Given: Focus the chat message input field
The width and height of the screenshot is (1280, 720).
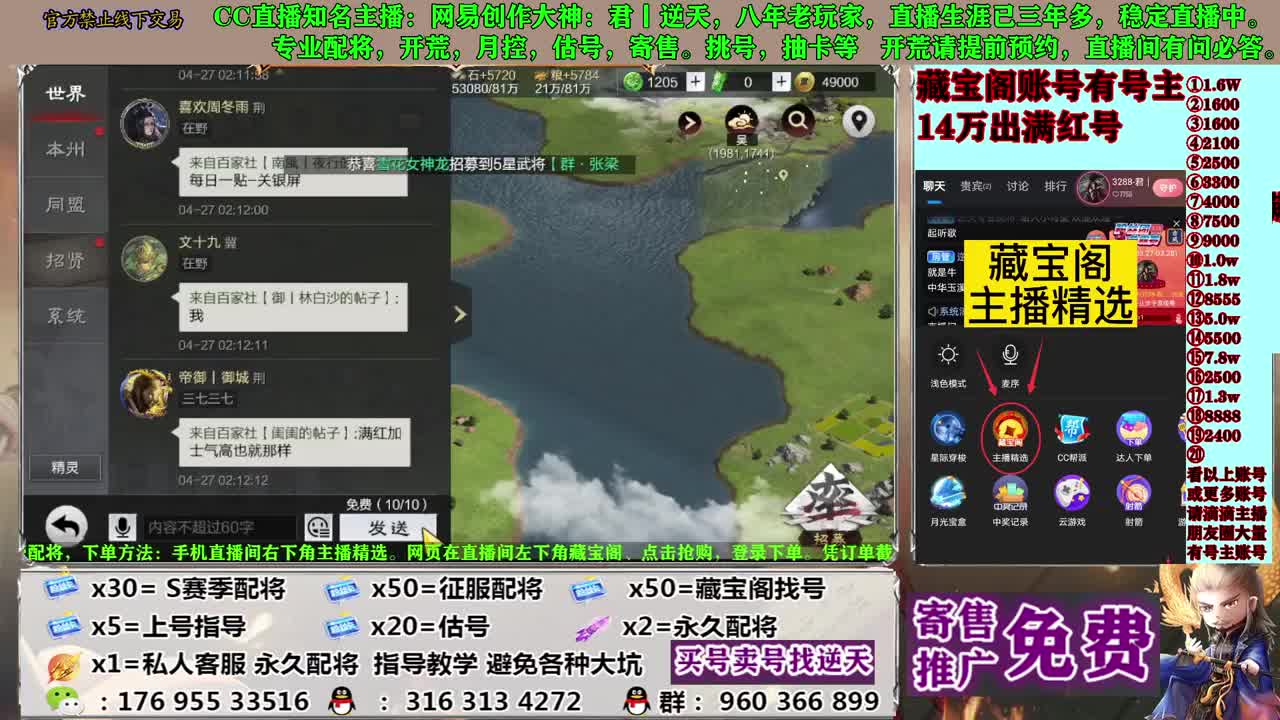Looking at the screenshot, I should point(218,527).
